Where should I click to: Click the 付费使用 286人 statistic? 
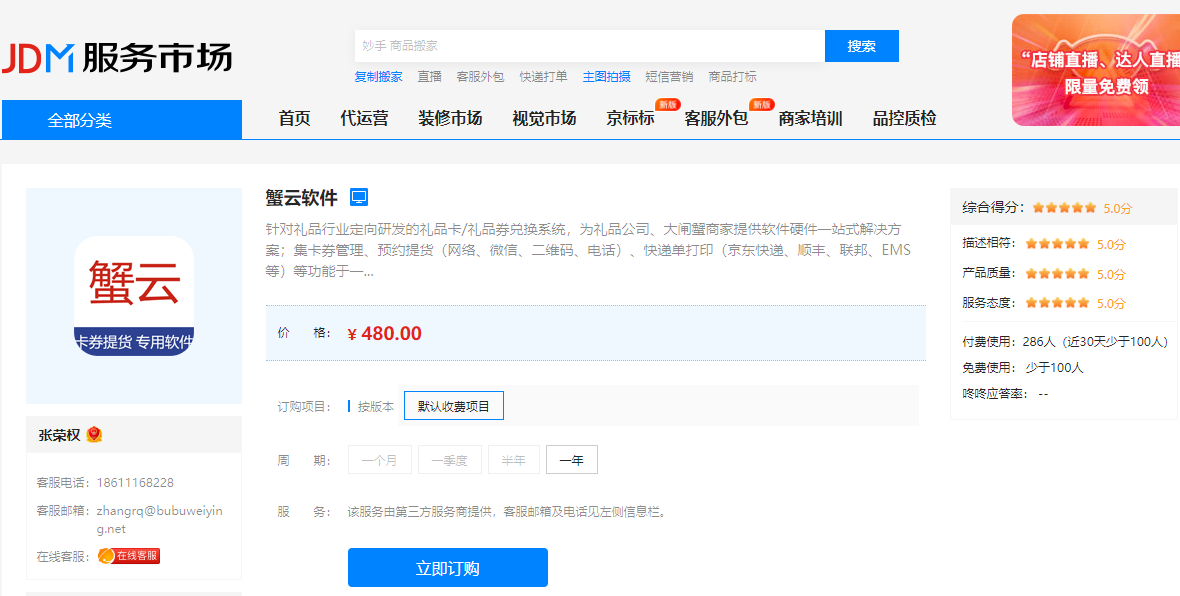(1065, 342)
